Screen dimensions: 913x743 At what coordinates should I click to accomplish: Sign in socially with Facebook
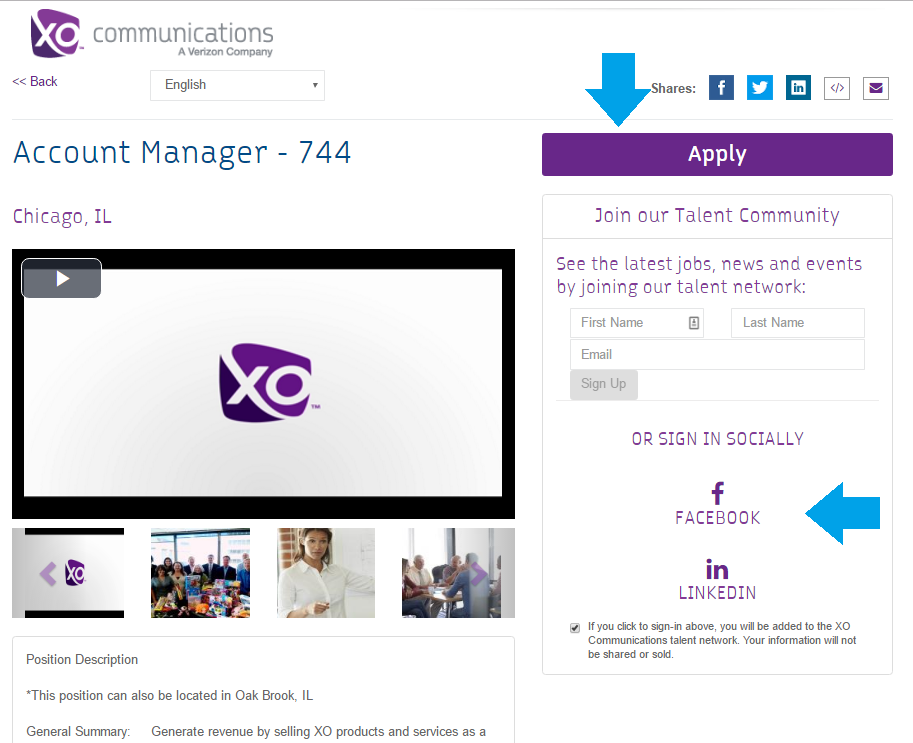point(717,504)
